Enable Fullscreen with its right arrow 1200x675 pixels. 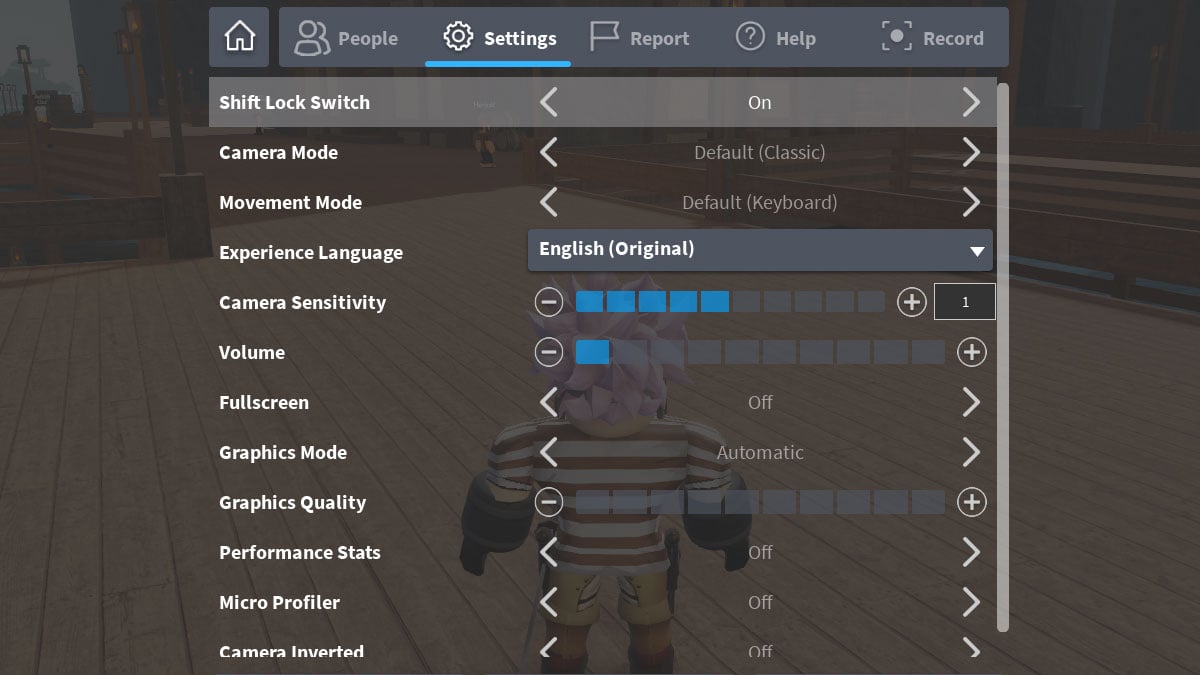click(971, 402)
